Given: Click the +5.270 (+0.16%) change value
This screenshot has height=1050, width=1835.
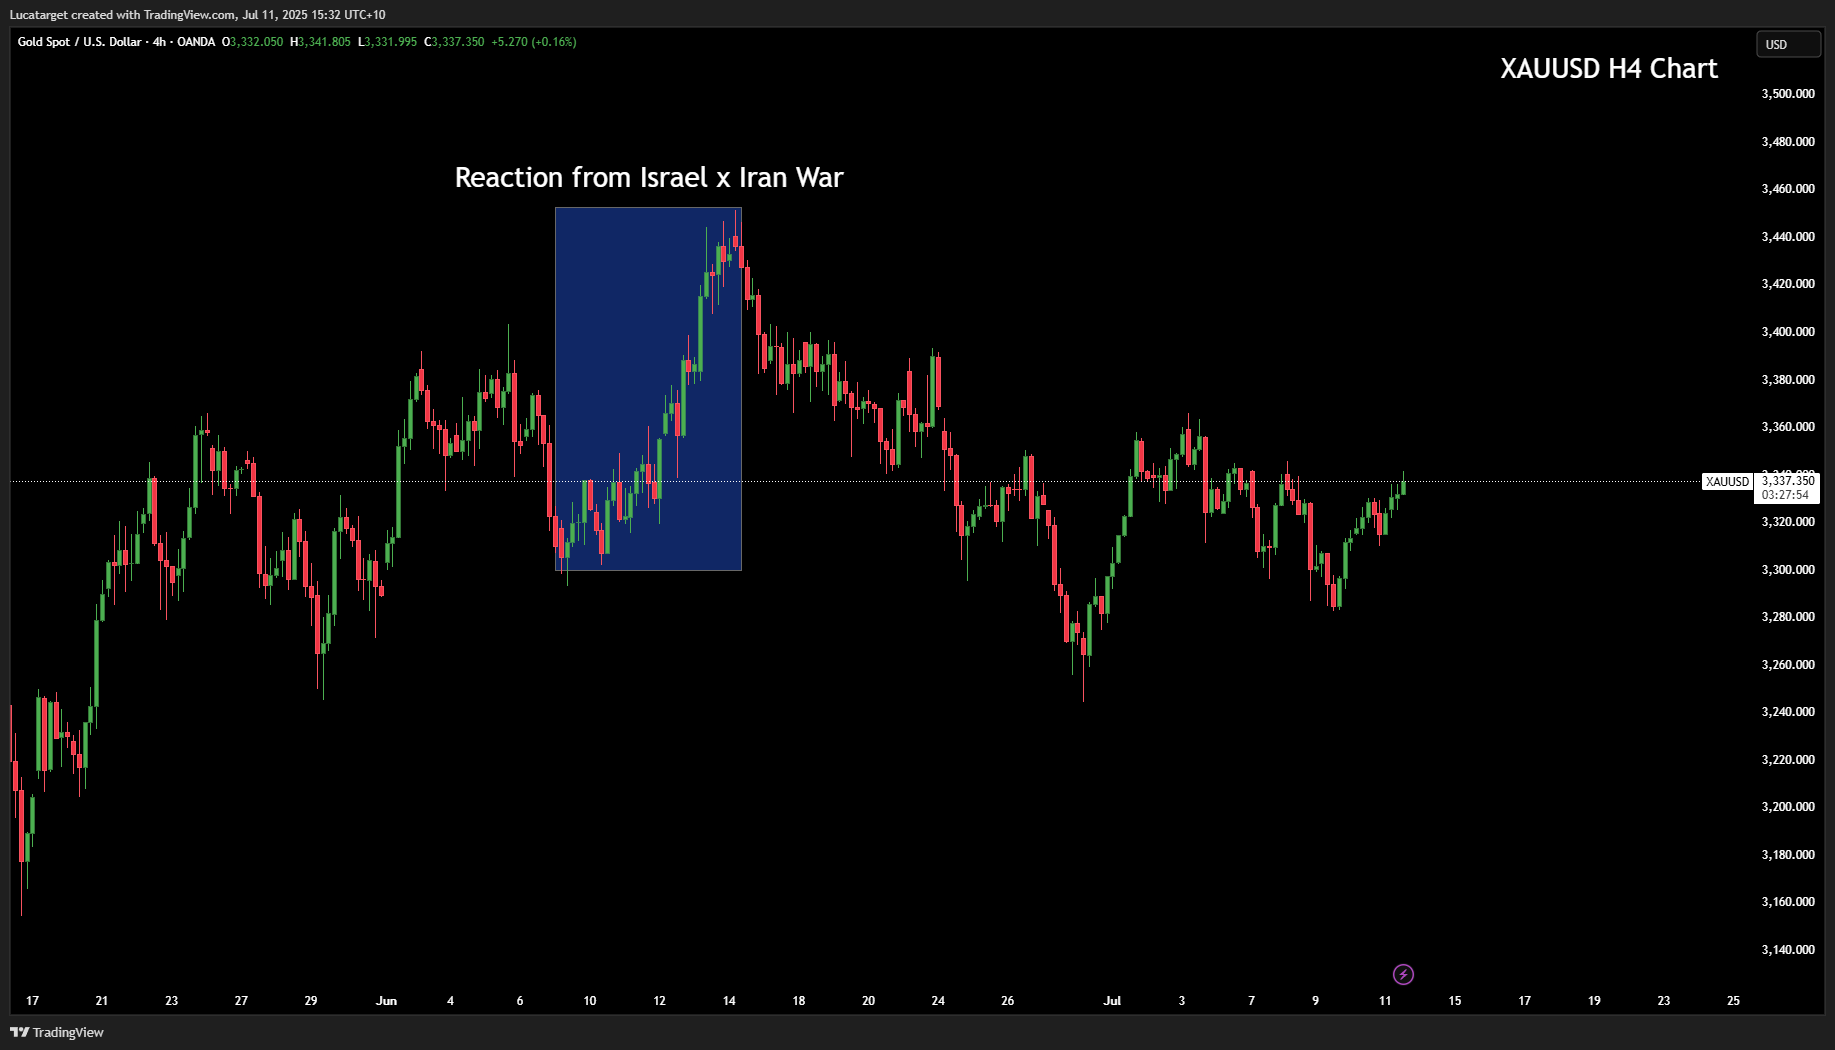Looking at the screenshot, I should point(533,42).
